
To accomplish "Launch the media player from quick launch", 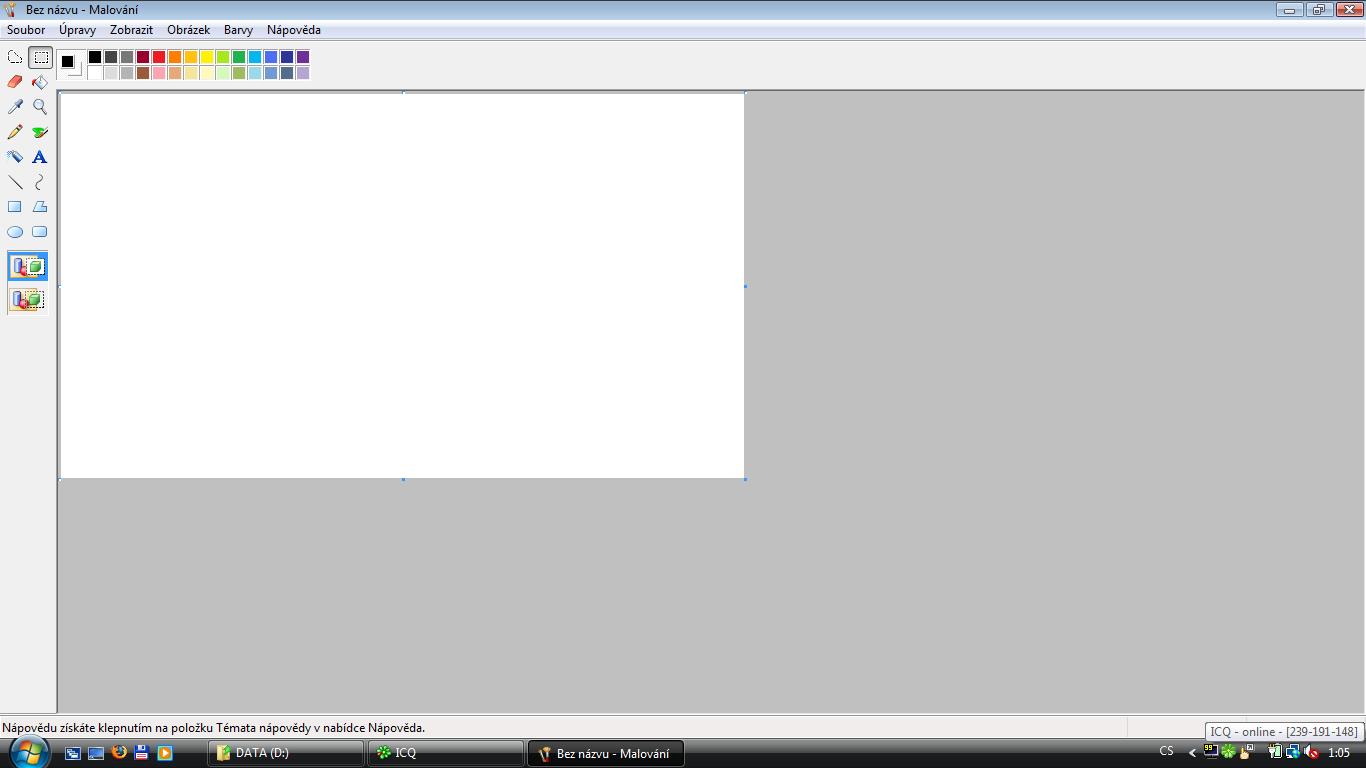I will [165, 753].
